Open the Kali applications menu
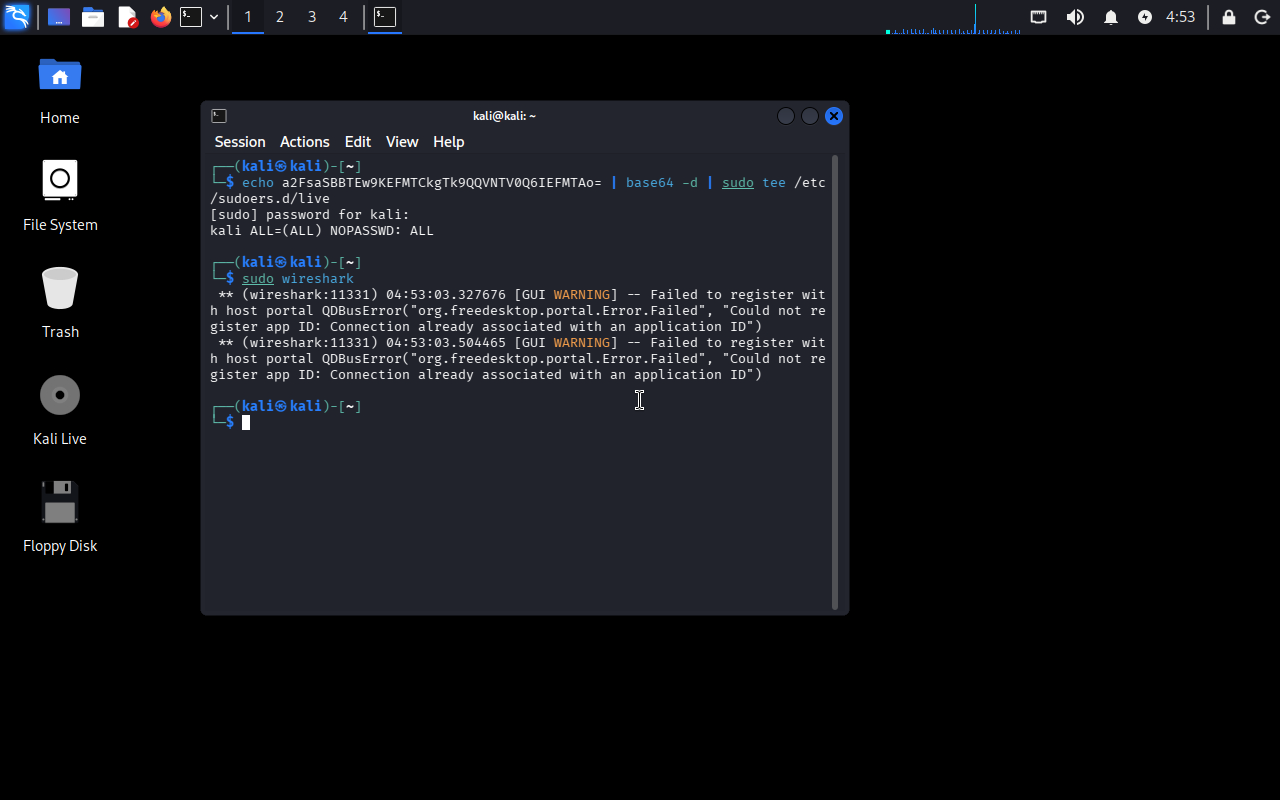This screenshot has width=1280, height=800. (x=17, y=17)
